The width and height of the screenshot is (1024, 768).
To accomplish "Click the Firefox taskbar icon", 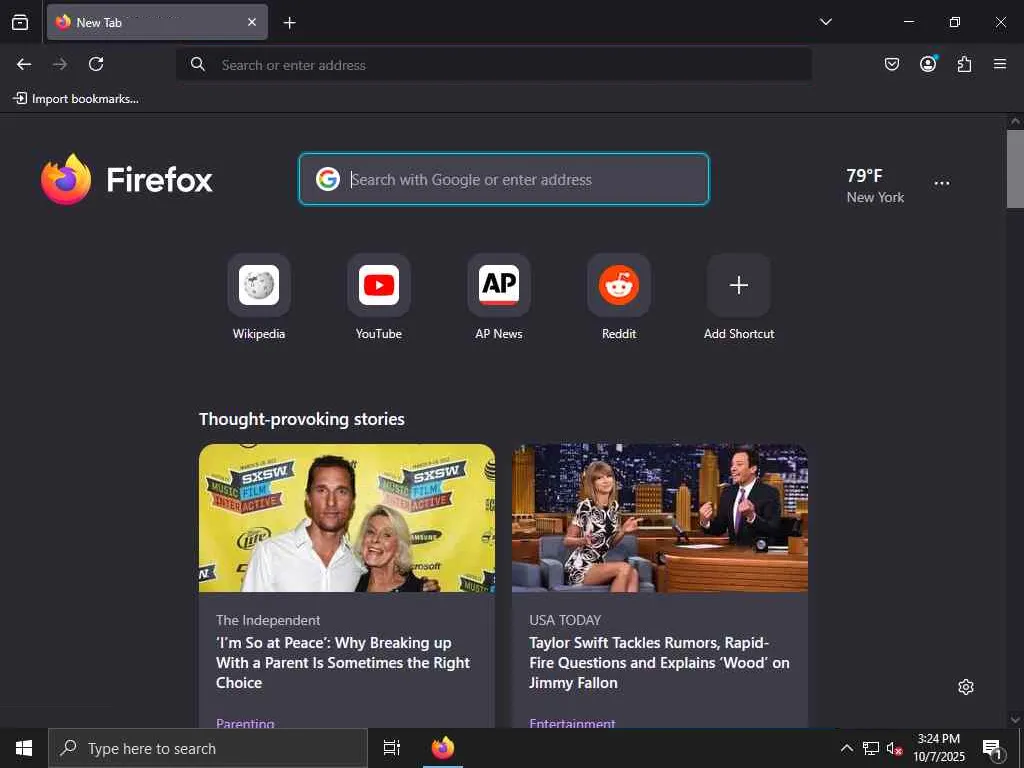I will pyautogui.click(x=443, y=748).
